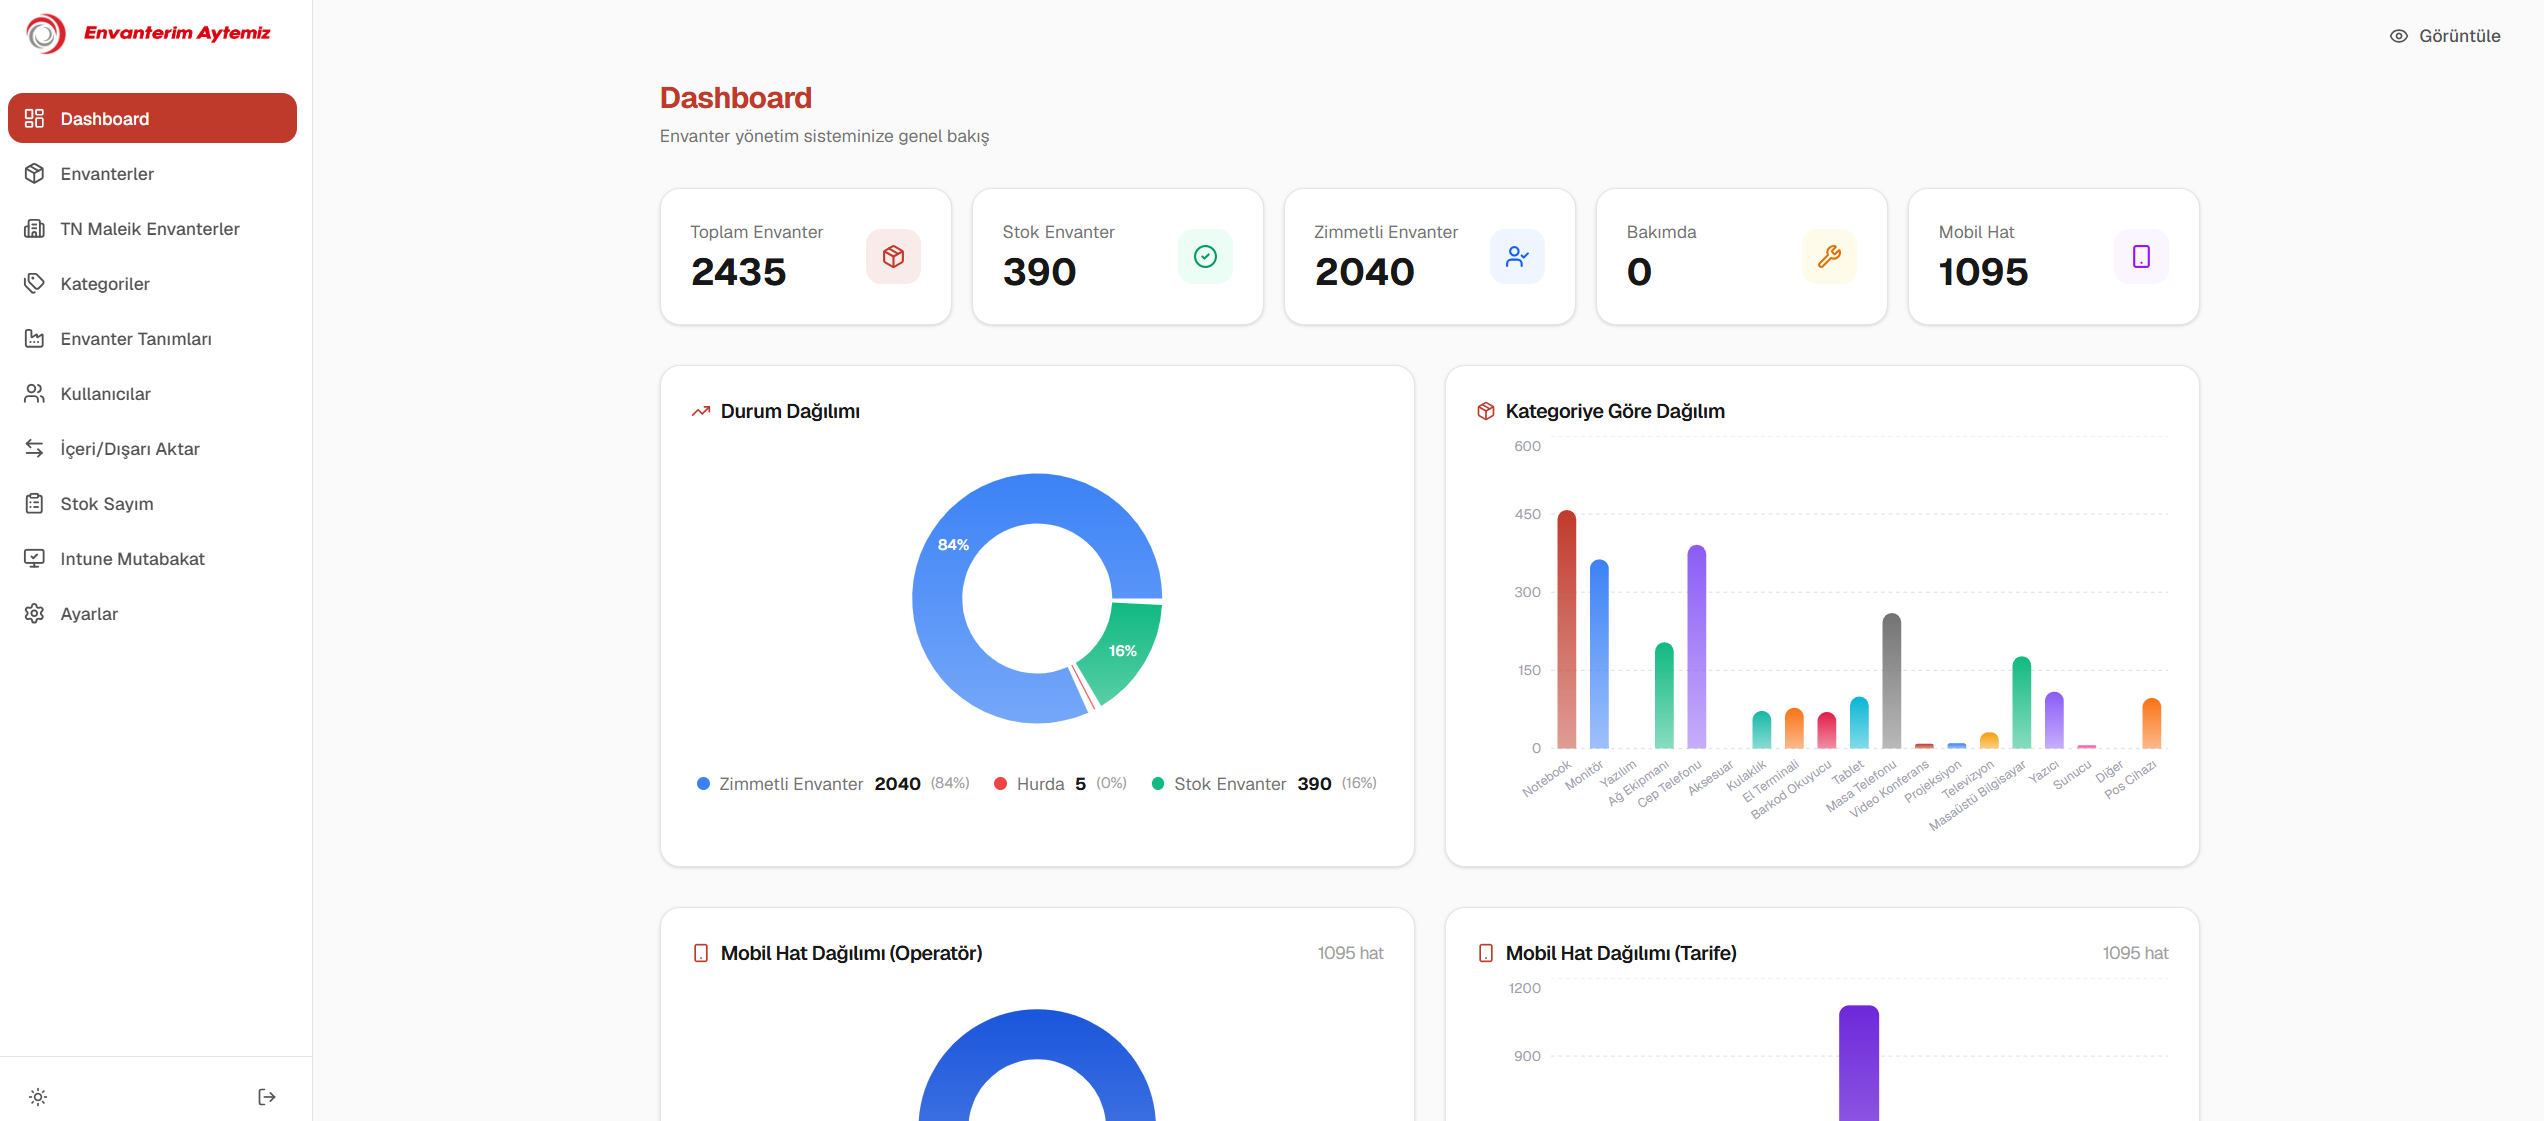
Task: Open the Dashboard menu item
Action: pyautogui.click(x=152, y=118)
